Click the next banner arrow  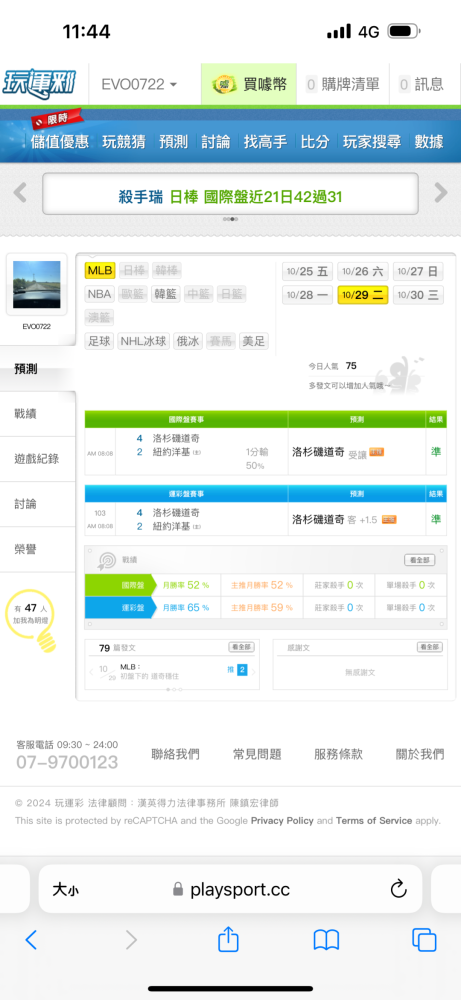pyautogui.click(x=441, y=193)
